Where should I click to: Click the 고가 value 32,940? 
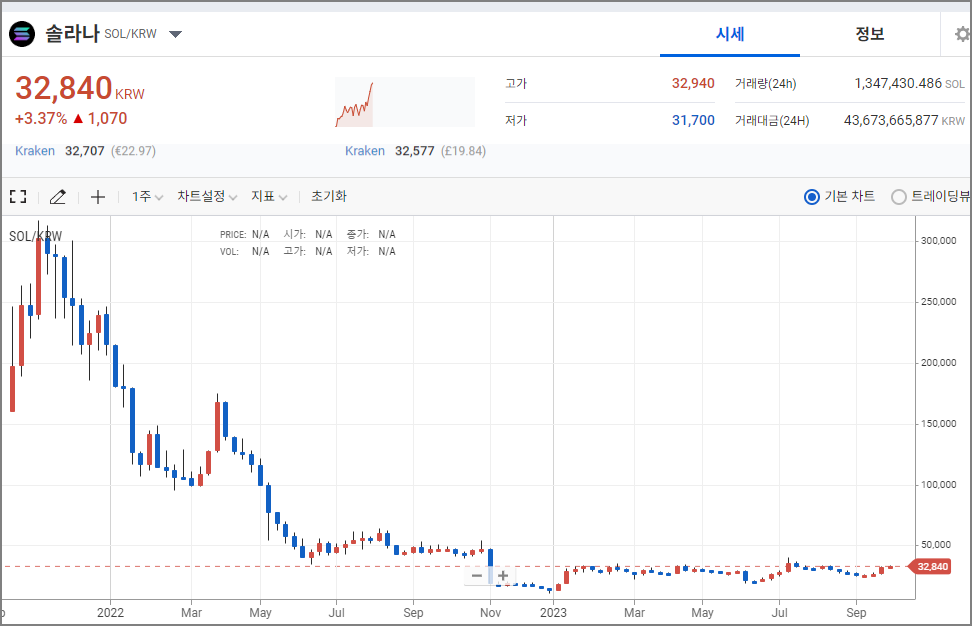click(x=693, y=84)
